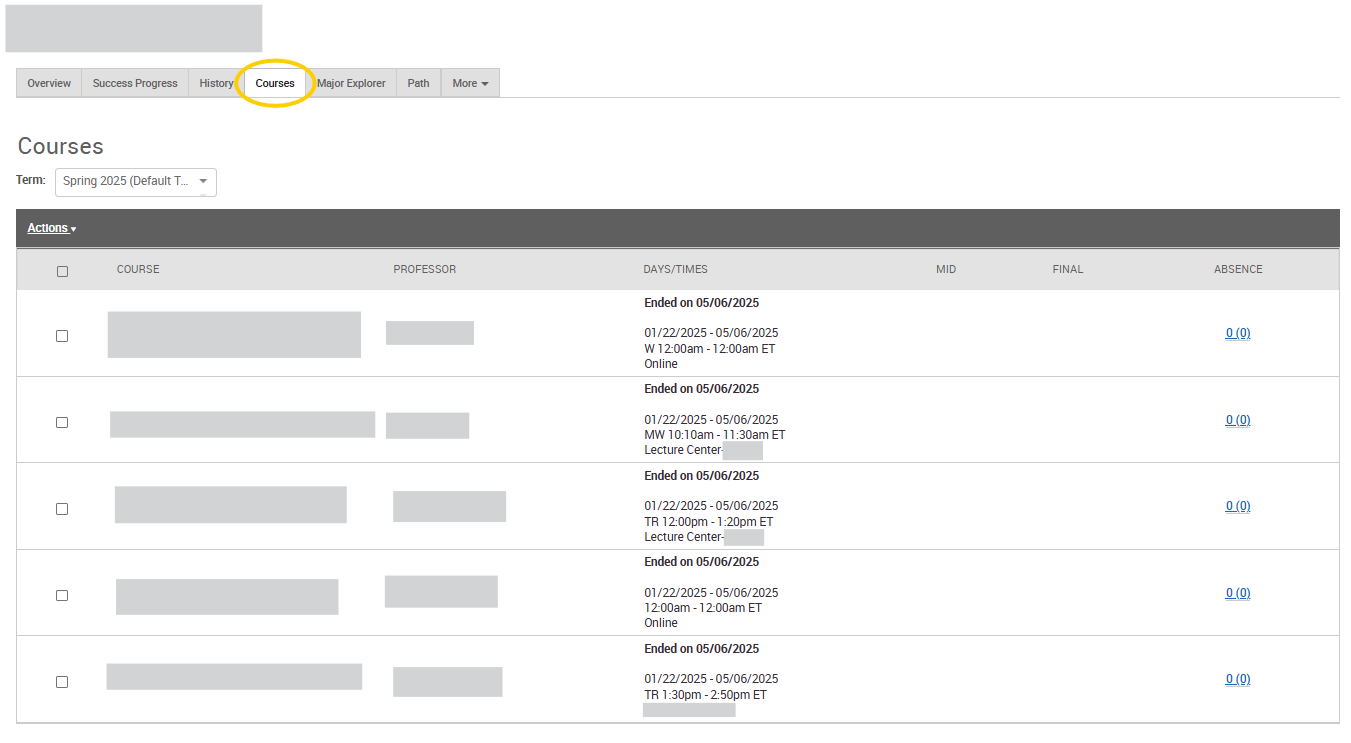
Task: Select checkbox for the TR 1:30pm course
Action: click(x=62, y=682)
